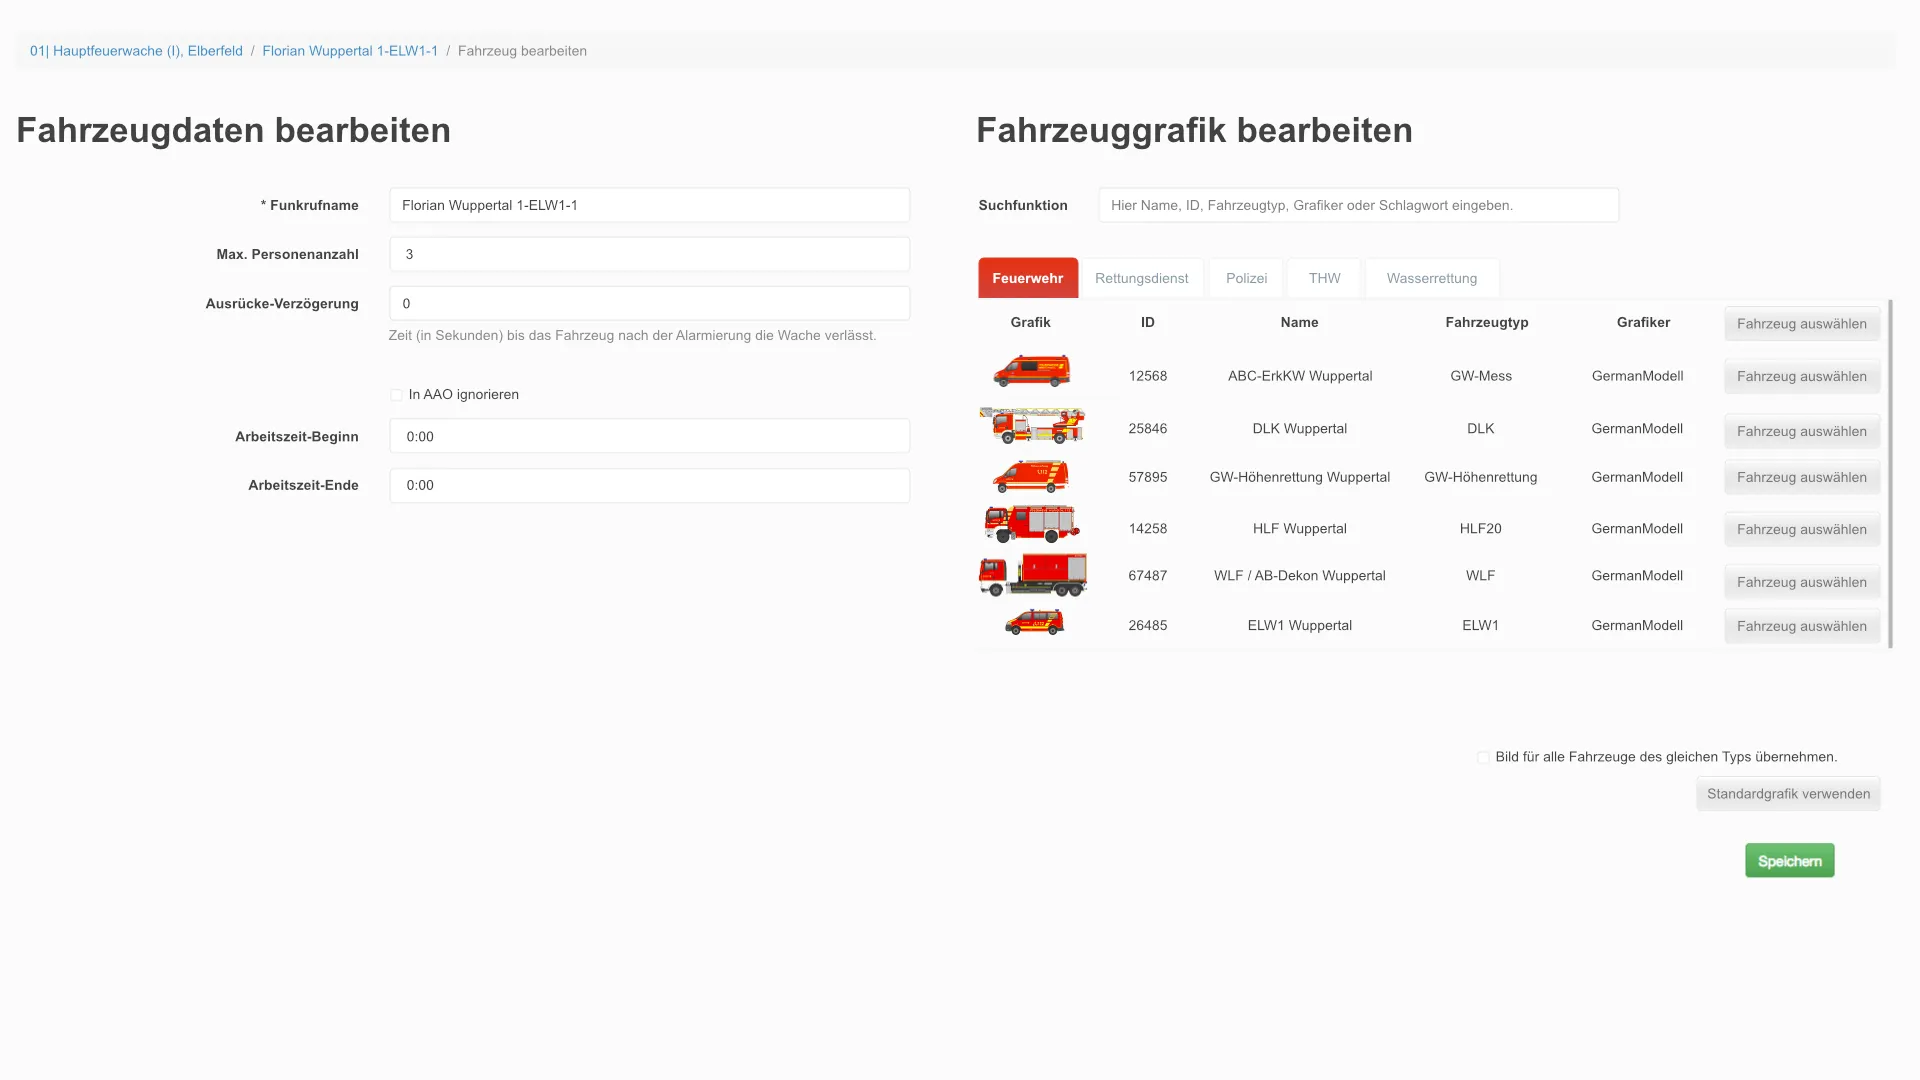The image size is (1920, 1080).
Task: Choose 'Fahrzeug auswählen' for DLK Wuppertal
Action: (1801, 432)
